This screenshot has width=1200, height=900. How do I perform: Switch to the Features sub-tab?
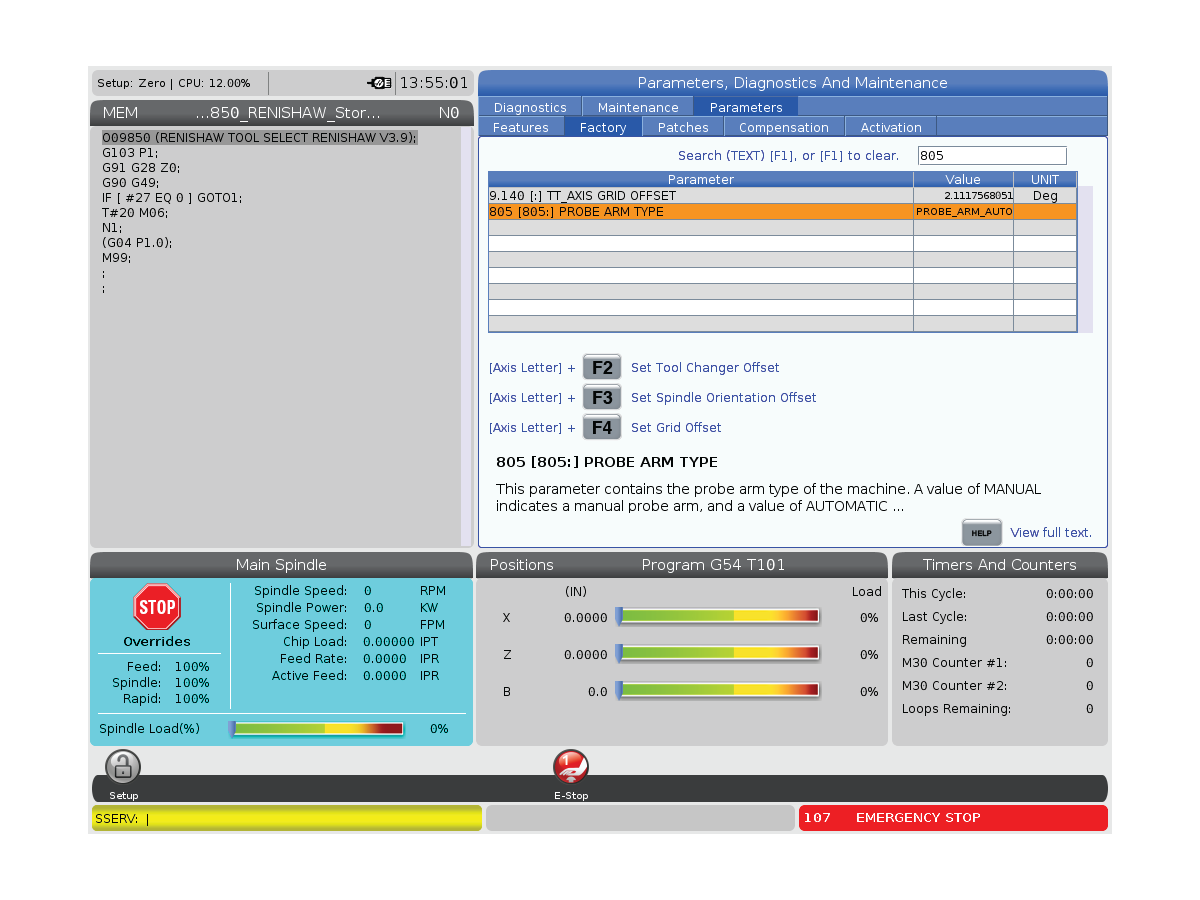[521, 127]
